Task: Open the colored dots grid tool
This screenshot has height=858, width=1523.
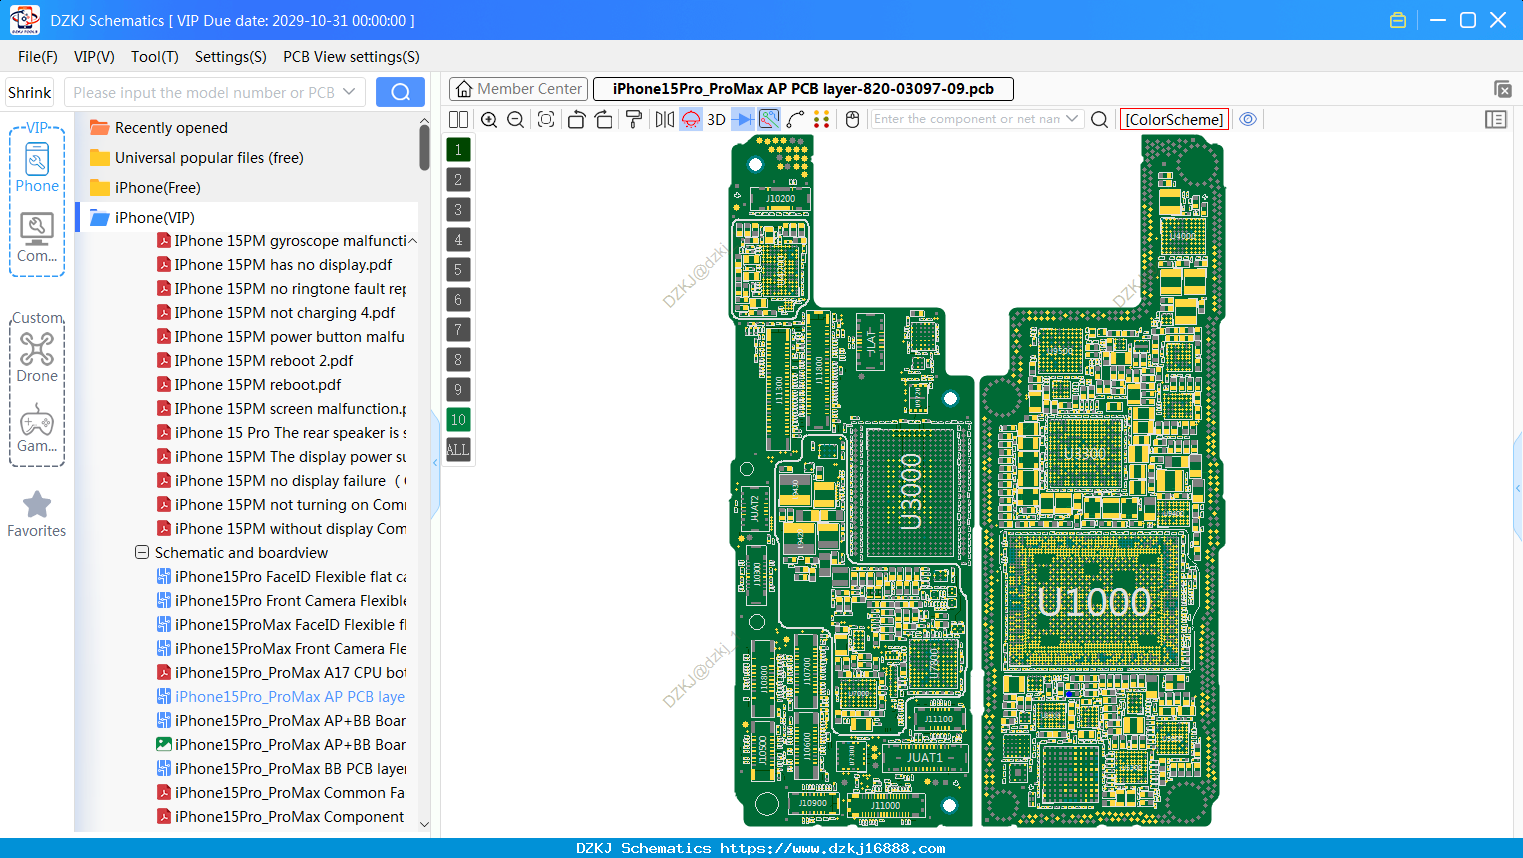Action: point(822,120)
